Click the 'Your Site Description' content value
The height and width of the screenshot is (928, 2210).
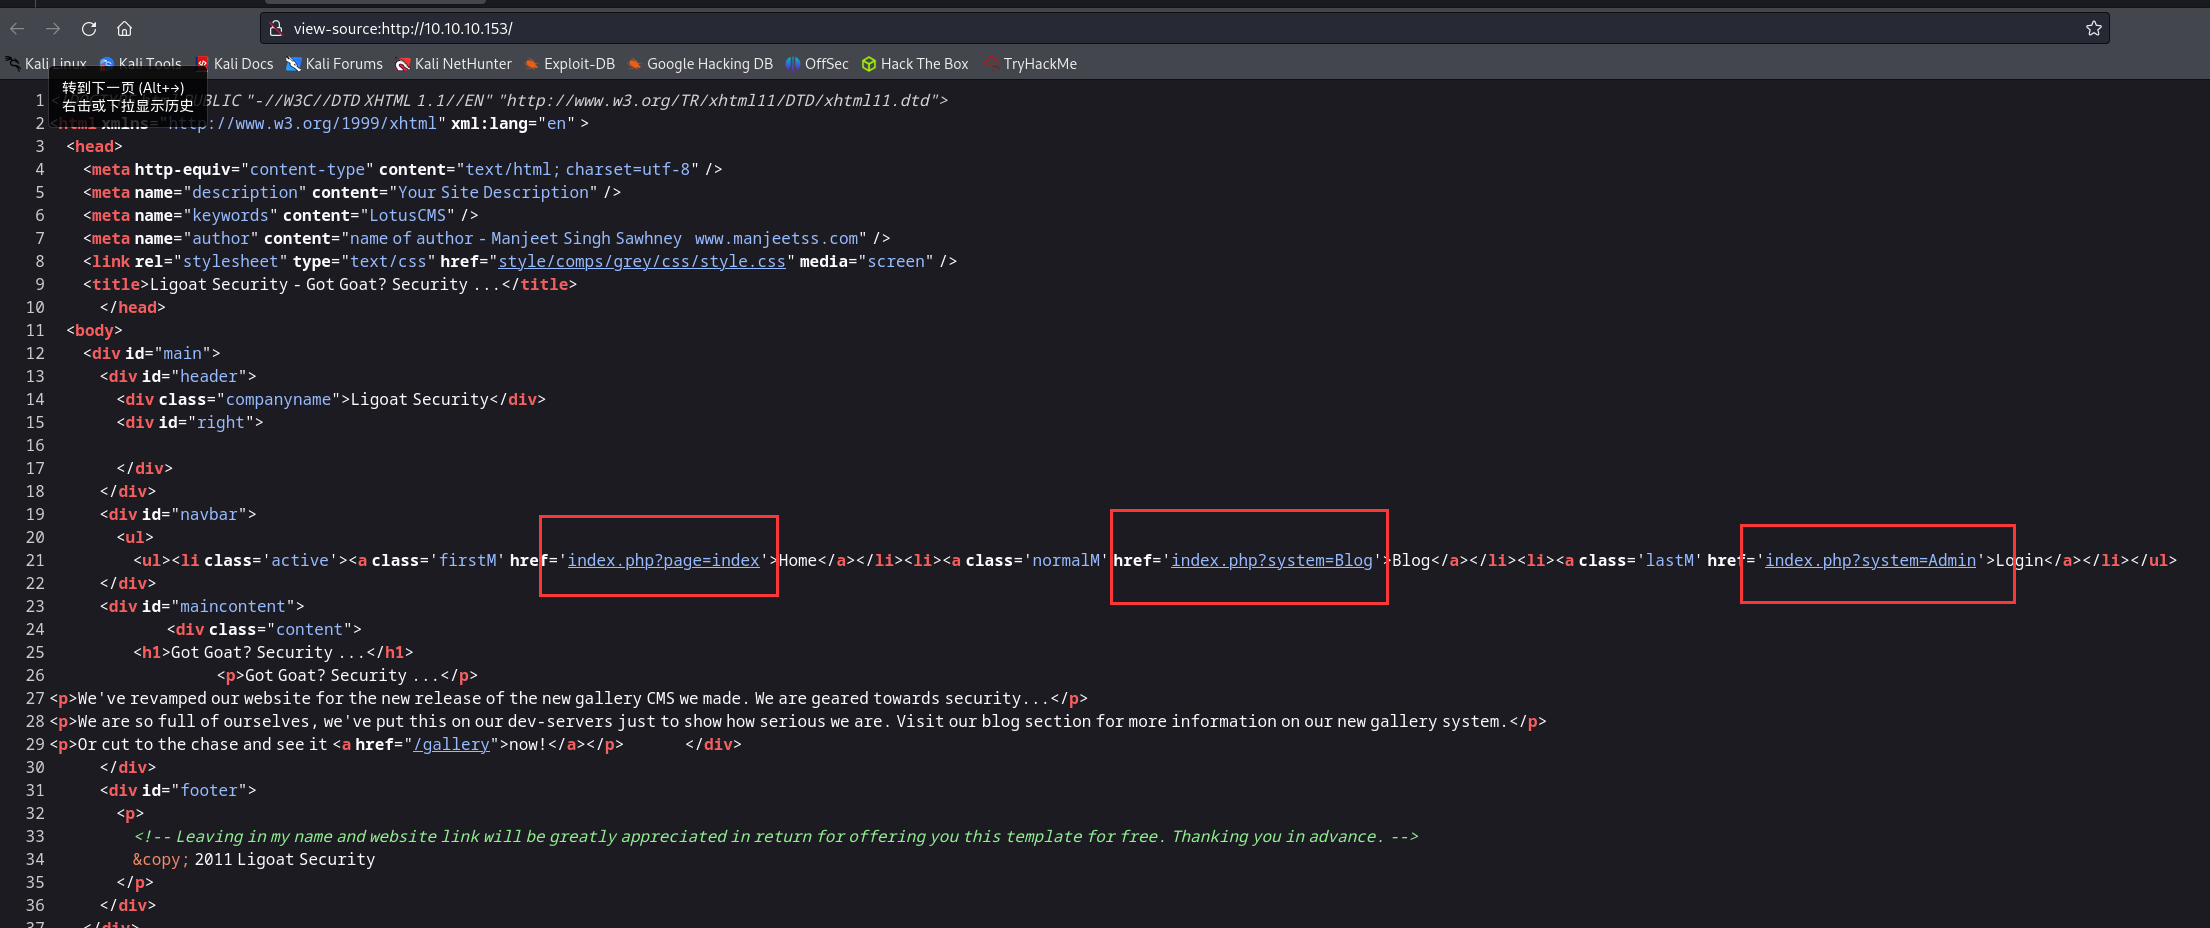click(493, 193)
